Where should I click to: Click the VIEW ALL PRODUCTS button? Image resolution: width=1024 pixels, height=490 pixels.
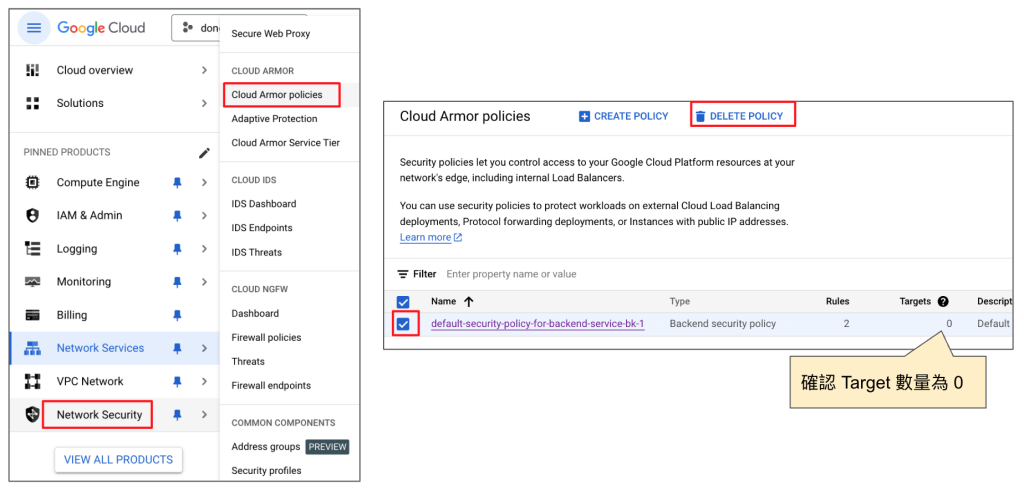click(118, 460)
